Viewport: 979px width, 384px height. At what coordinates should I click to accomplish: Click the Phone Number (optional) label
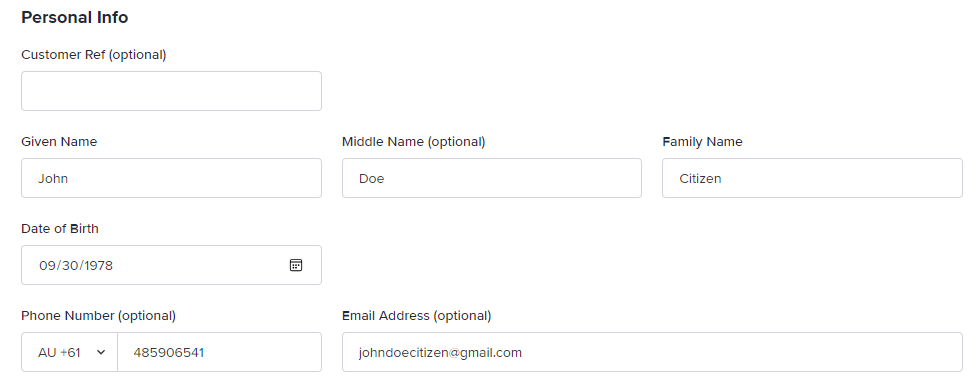(x=99, y=316)
